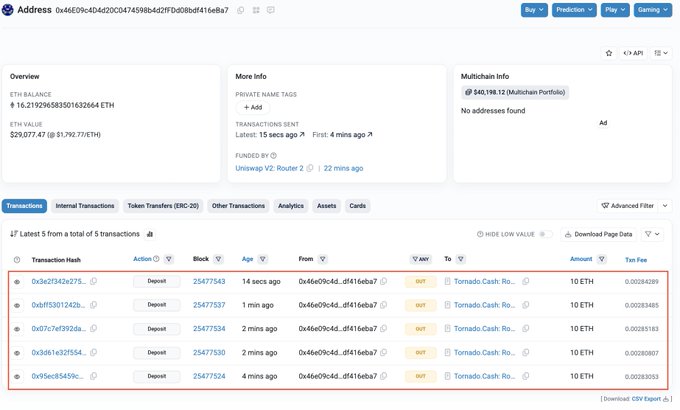Screen dimensions: 680x410
Task: Open the Amount column filter
Action: click(602, 259)
